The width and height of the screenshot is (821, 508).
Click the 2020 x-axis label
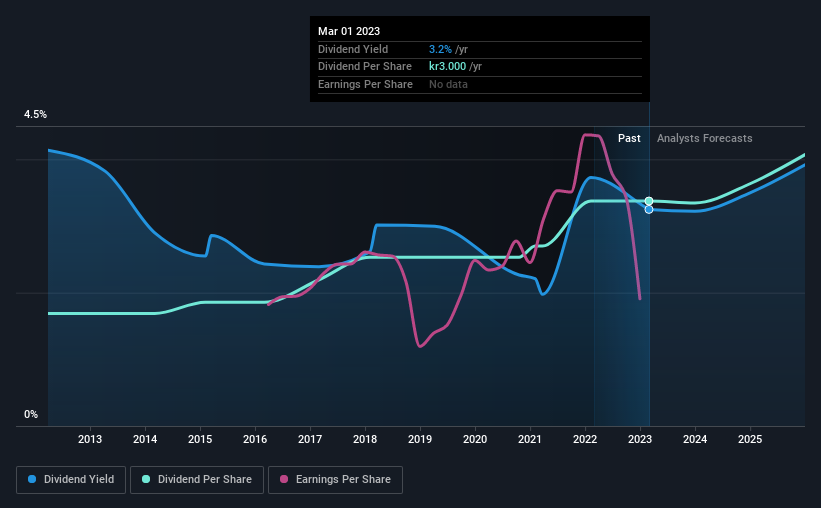(x=475, y=439)
